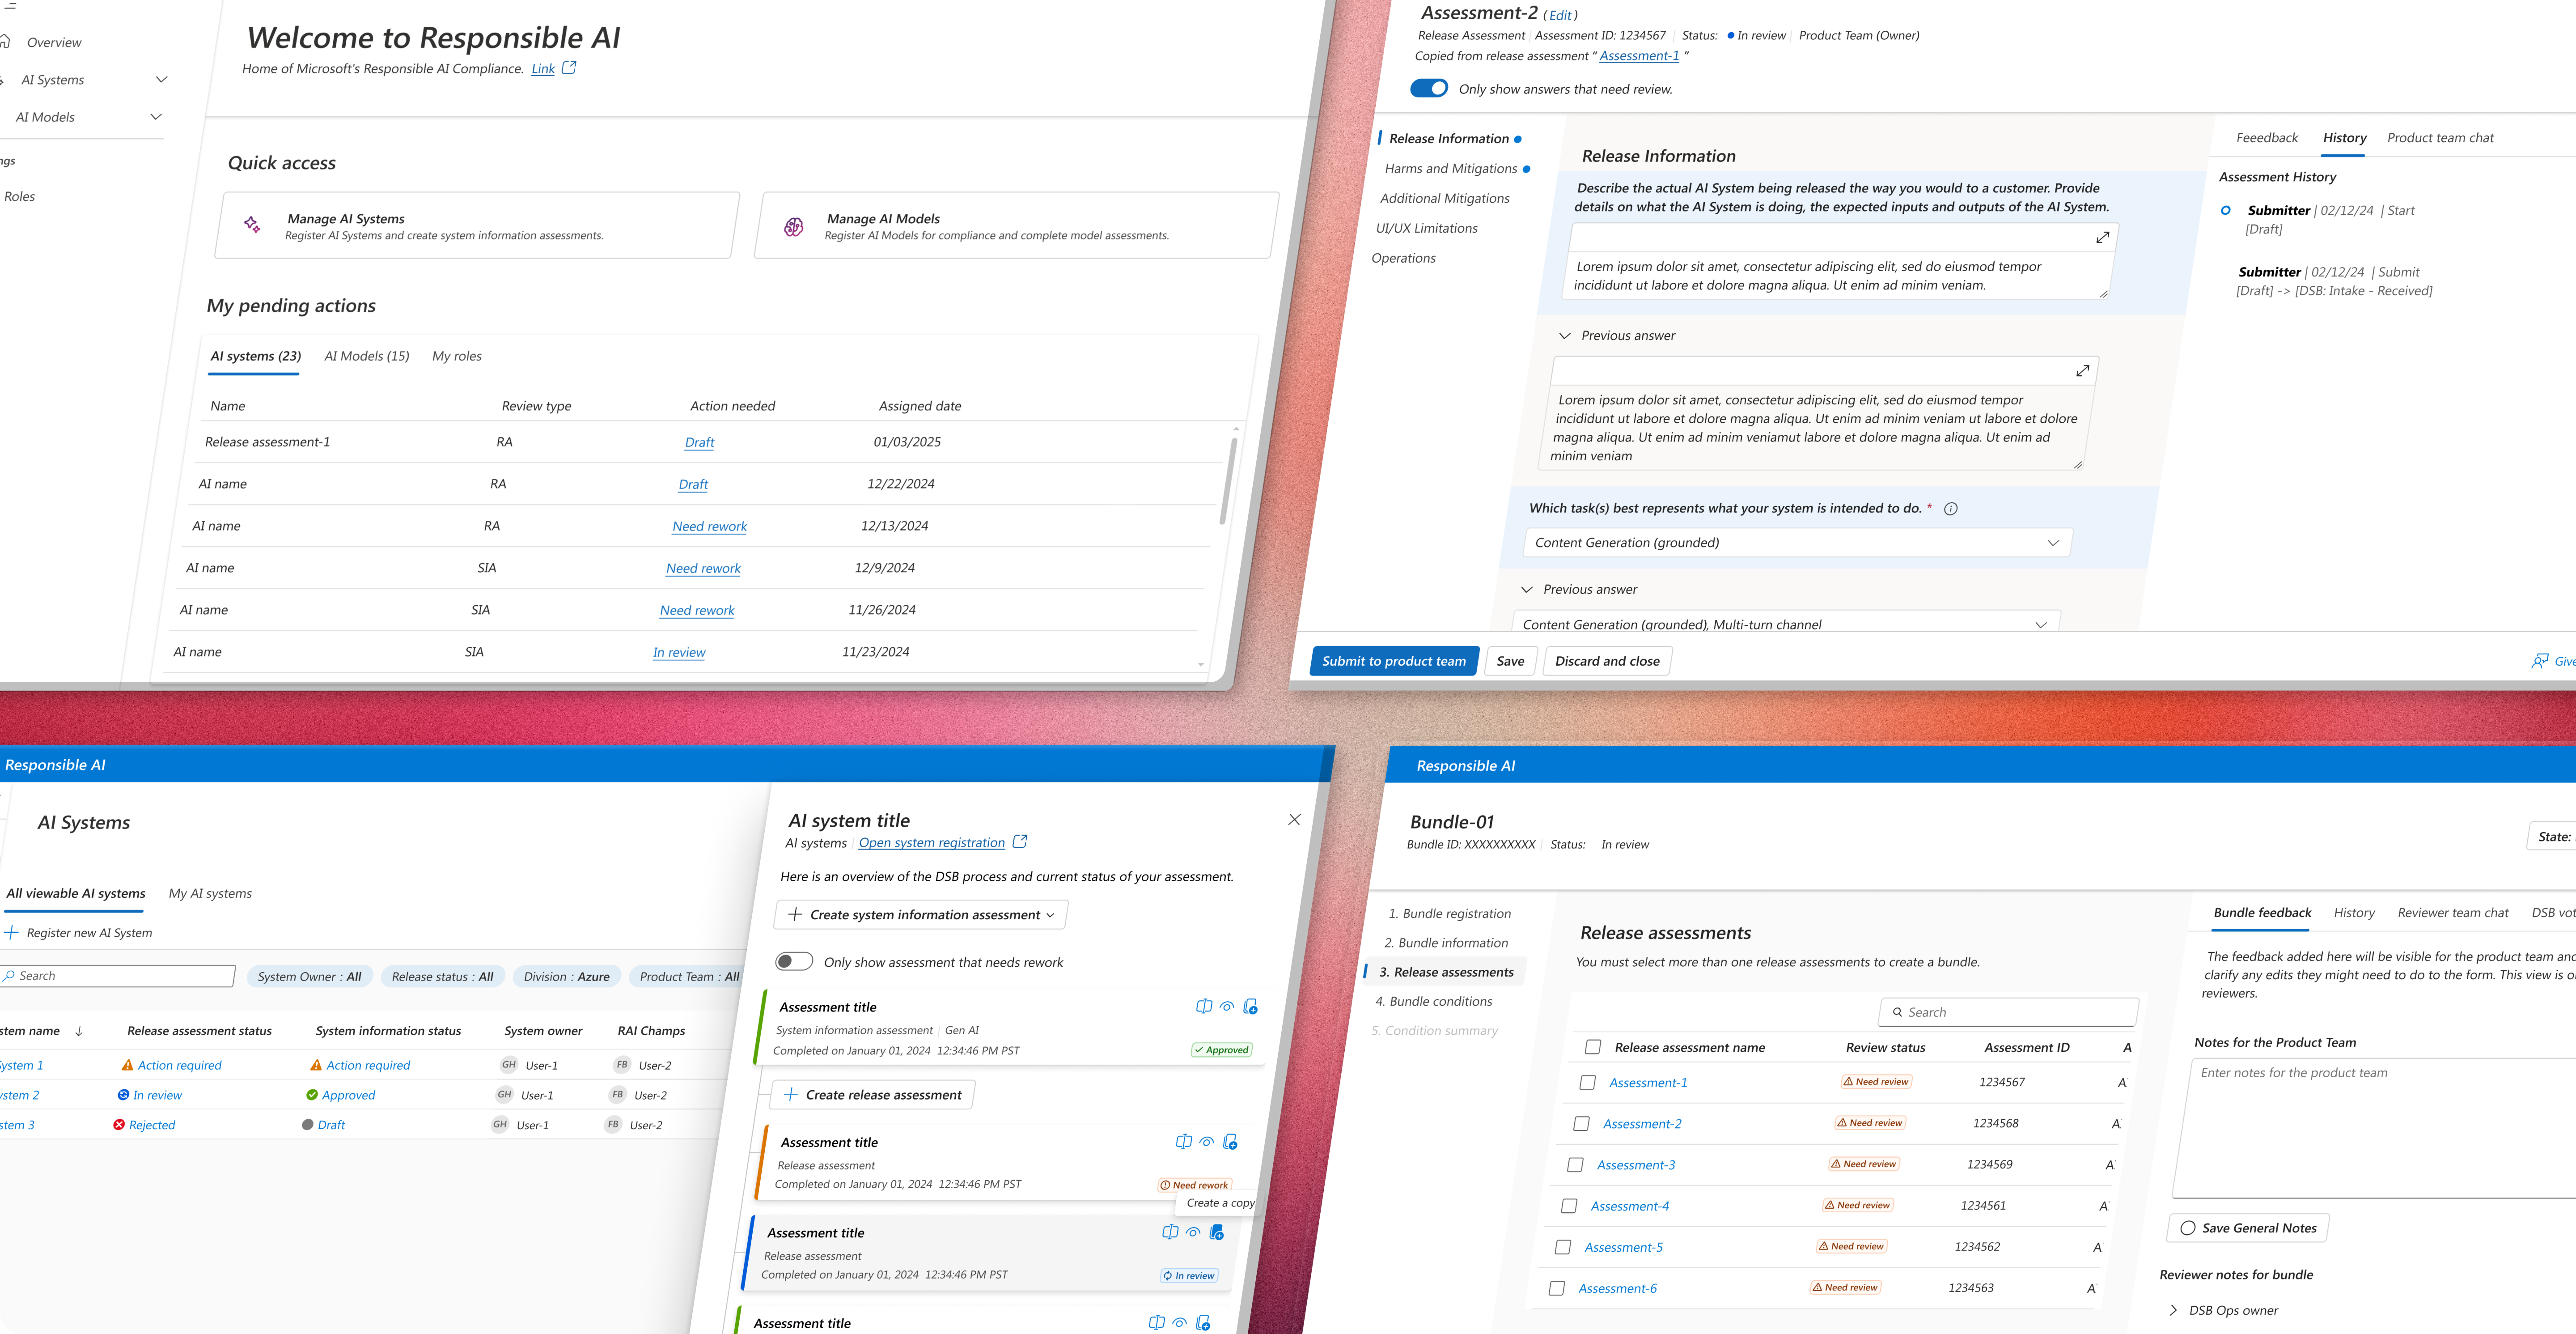The image size is (2576, 1334).
Task: Click the expand icon in the first Previous answer box
Action: (2083, 371)
